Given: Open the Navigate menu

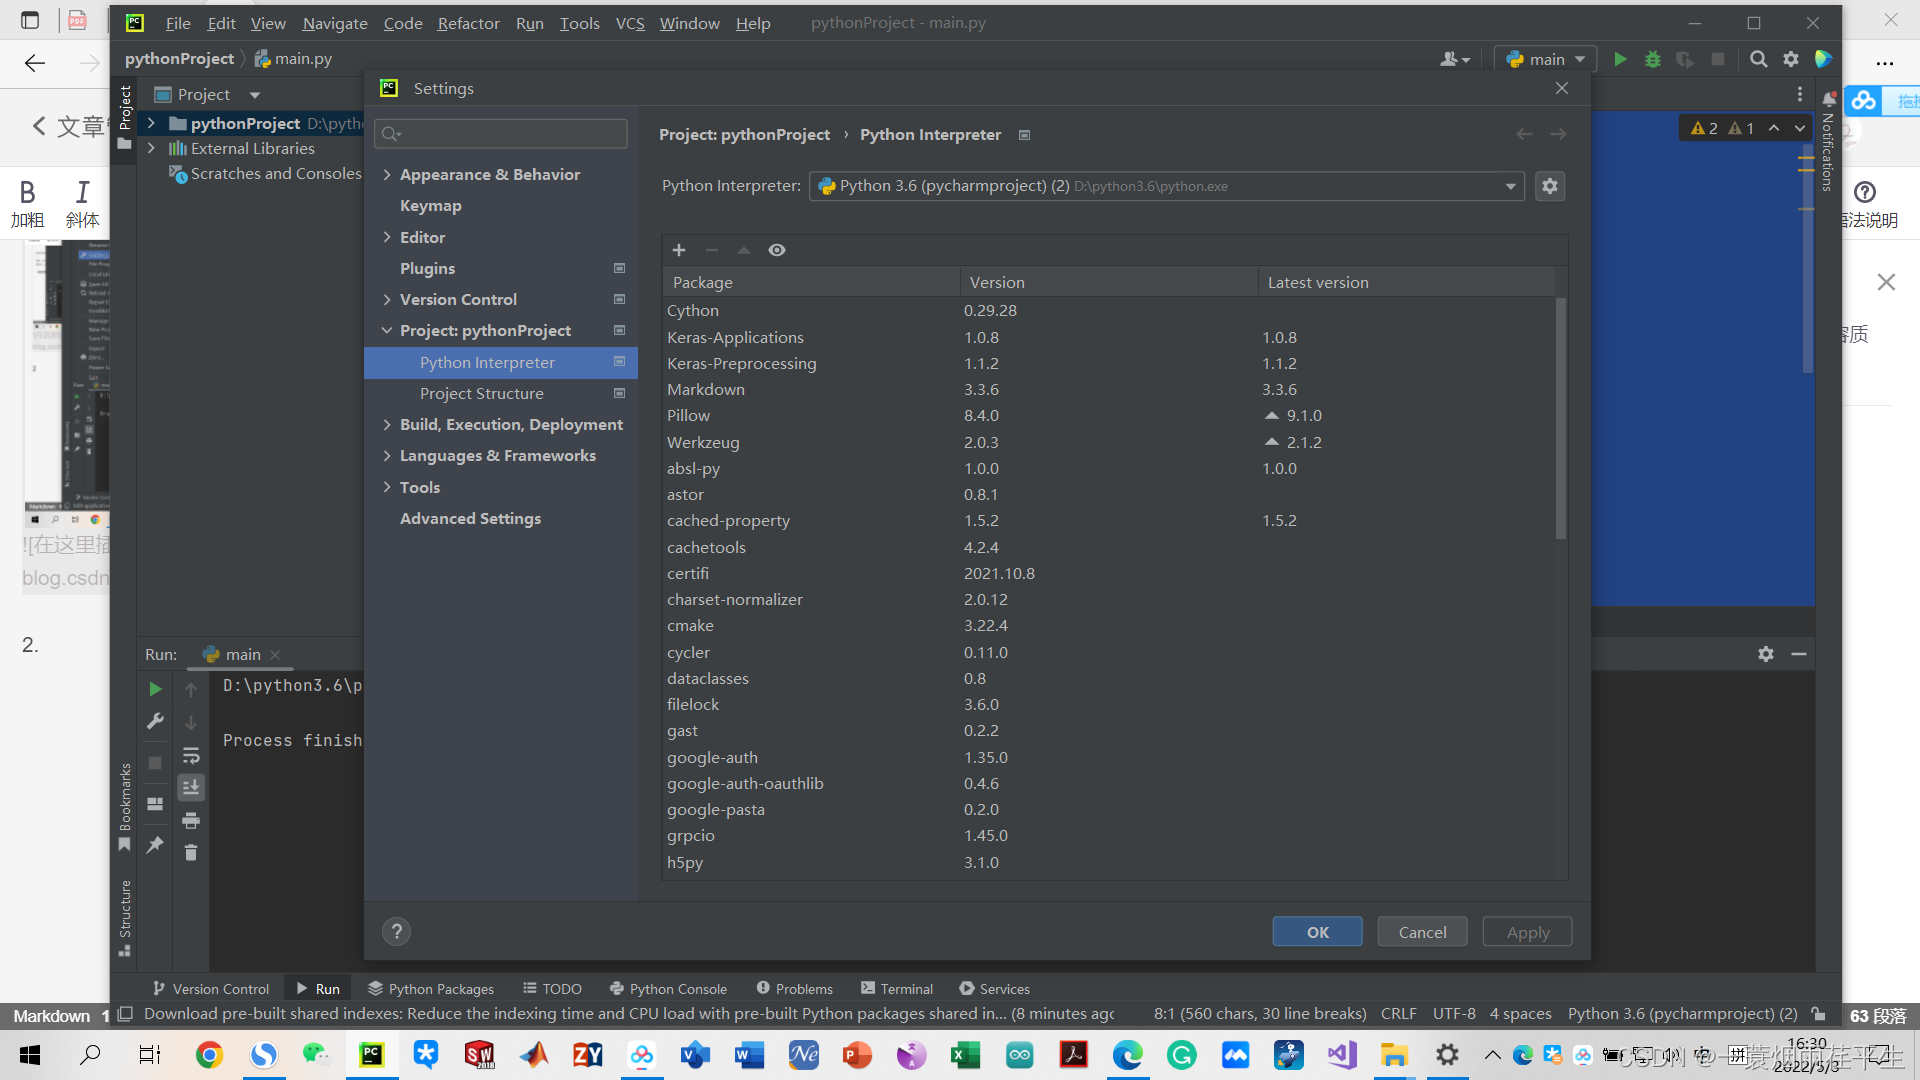Looking at the screenshot, I should pyautogui.click(x=335, y=23).
